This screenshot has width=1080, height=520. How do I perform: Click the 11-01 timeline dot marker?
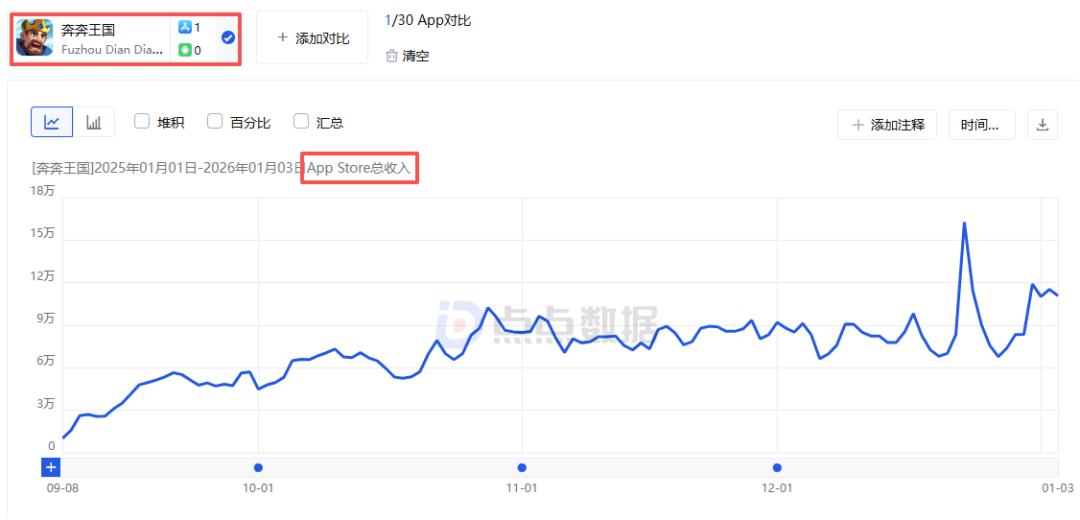(x=521, y=467)
